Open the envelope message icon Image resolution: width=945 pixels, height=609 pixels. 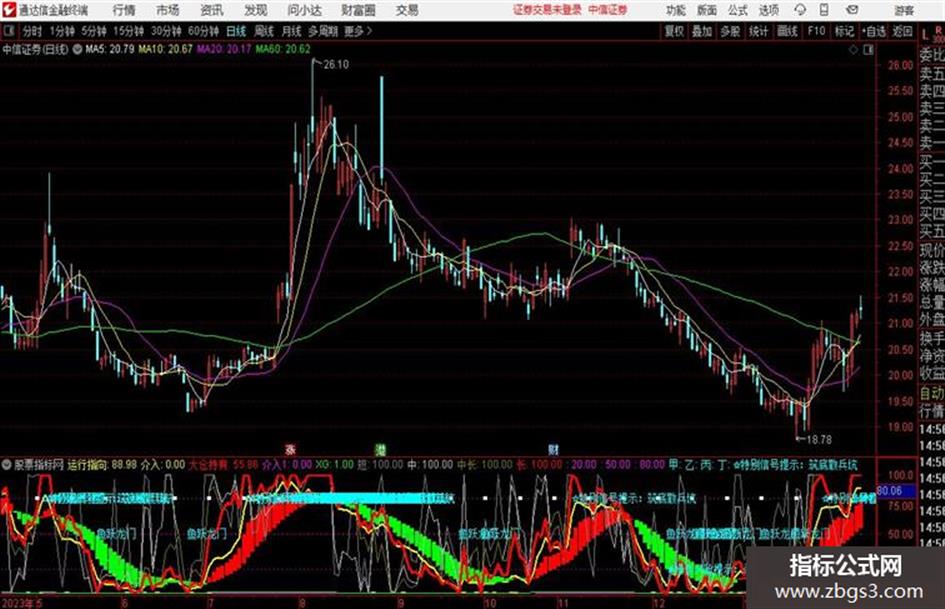coord(852,10)
